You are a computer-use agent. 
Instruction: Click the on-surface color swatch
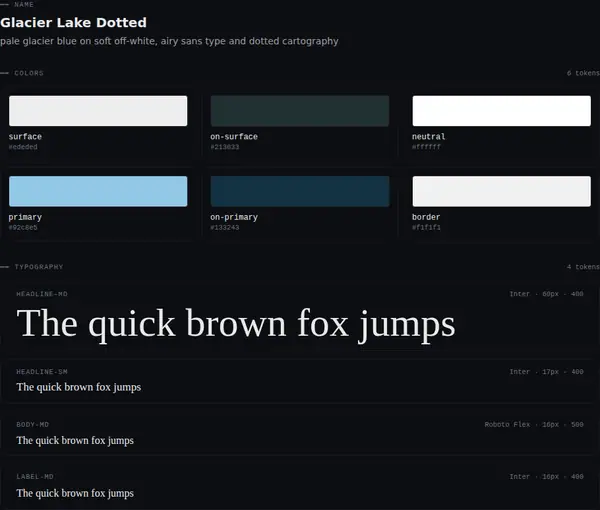[300, 111]
